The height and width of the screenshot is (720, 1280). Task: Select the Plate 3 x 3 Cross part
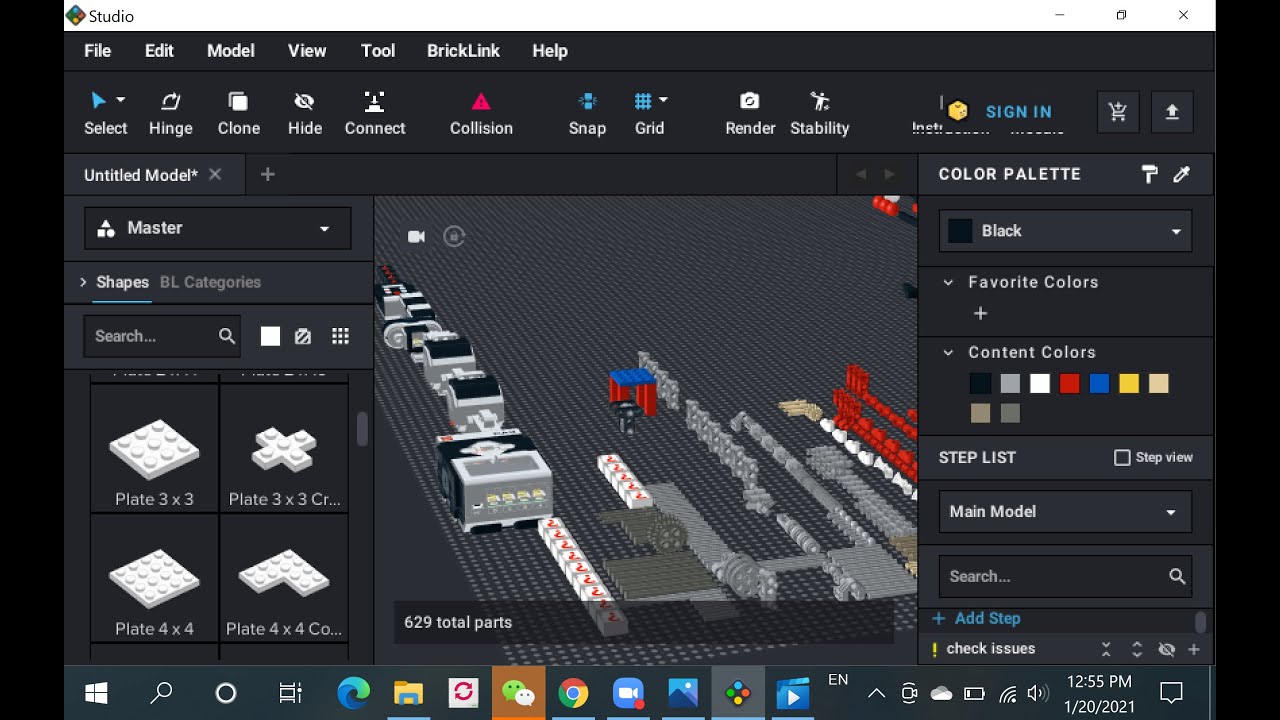[284, 449]
